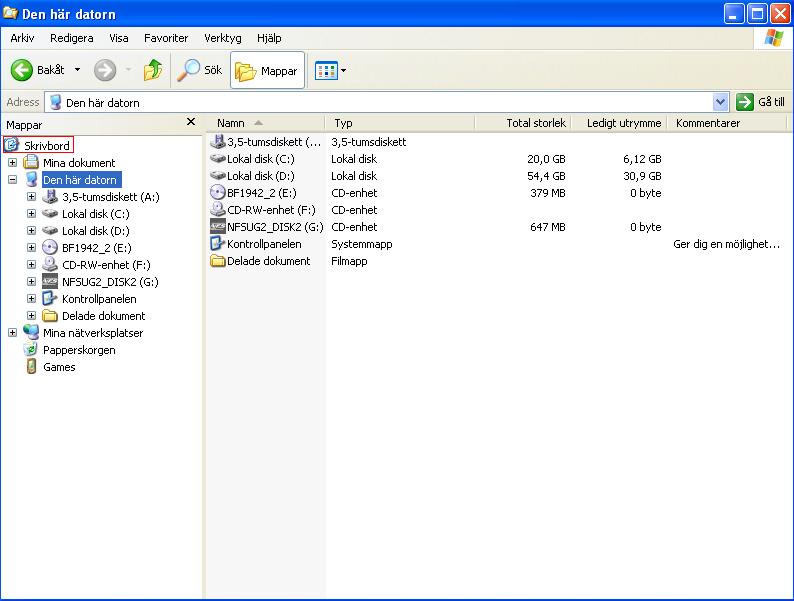Click the Up one folder level icon
Image resolution: width=794 pixels, height=601 pixels.
153,70
